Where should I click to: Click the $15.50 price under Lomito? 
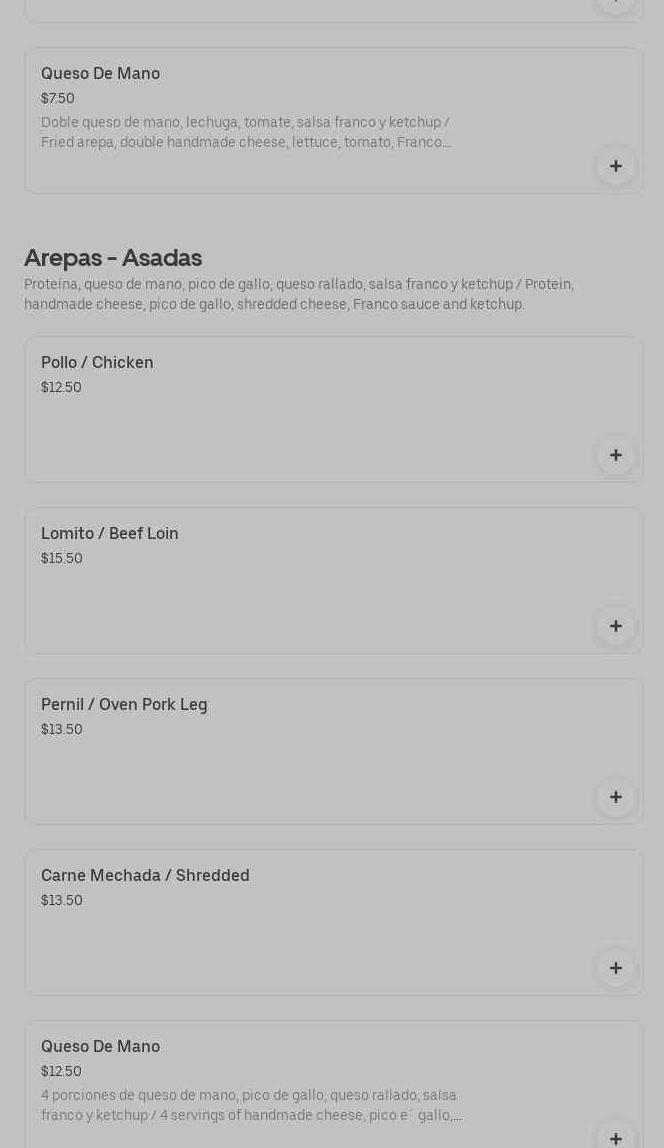62,559
